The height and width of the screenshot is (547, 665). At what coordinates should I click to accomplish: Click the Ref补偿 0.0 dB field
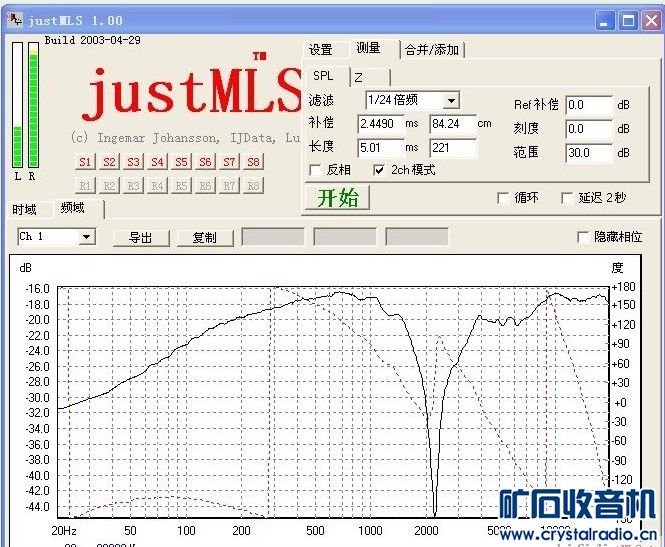(x=589, y=105)
